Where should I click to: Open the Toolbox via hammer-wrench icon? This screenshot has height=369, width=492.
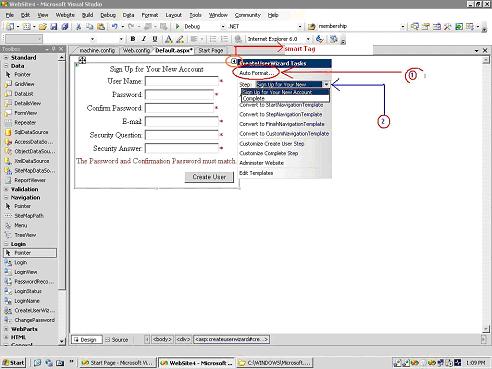448,26
